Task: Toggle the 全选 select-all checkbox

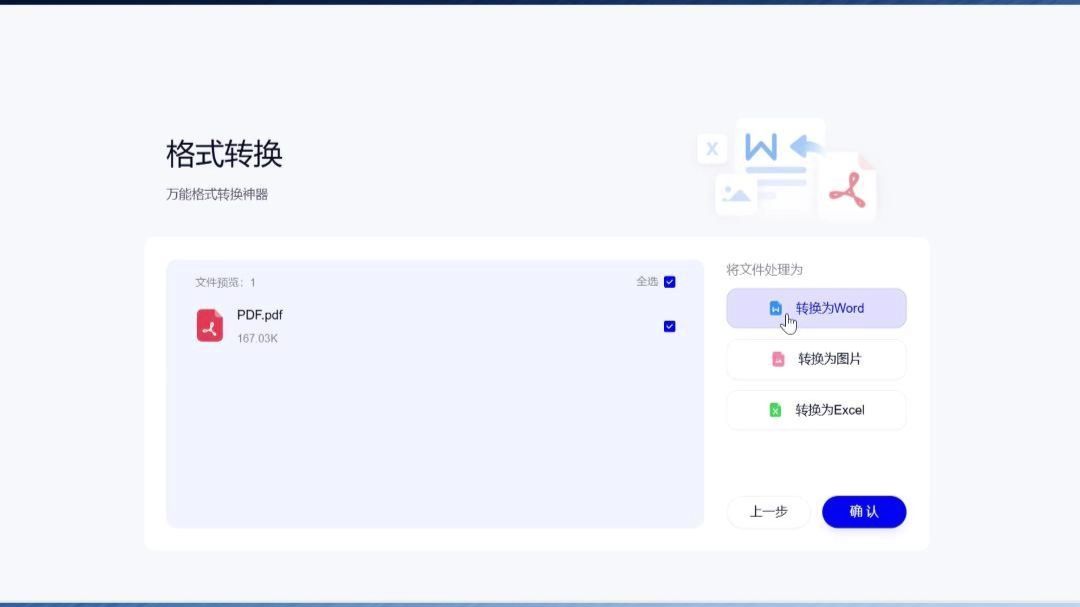Action: click(669, 282)
